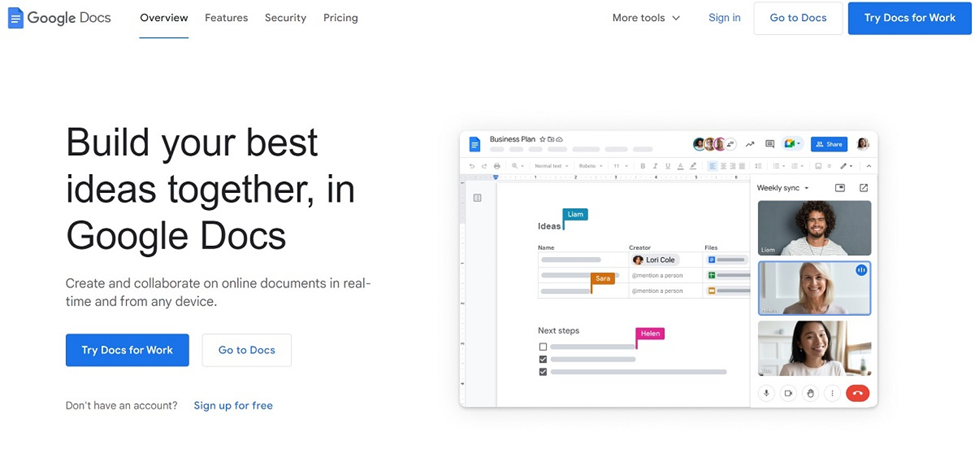The width and height of the screenshot is (975, 450).
Task: Turn off camera in the call panel
Action: 788,393
